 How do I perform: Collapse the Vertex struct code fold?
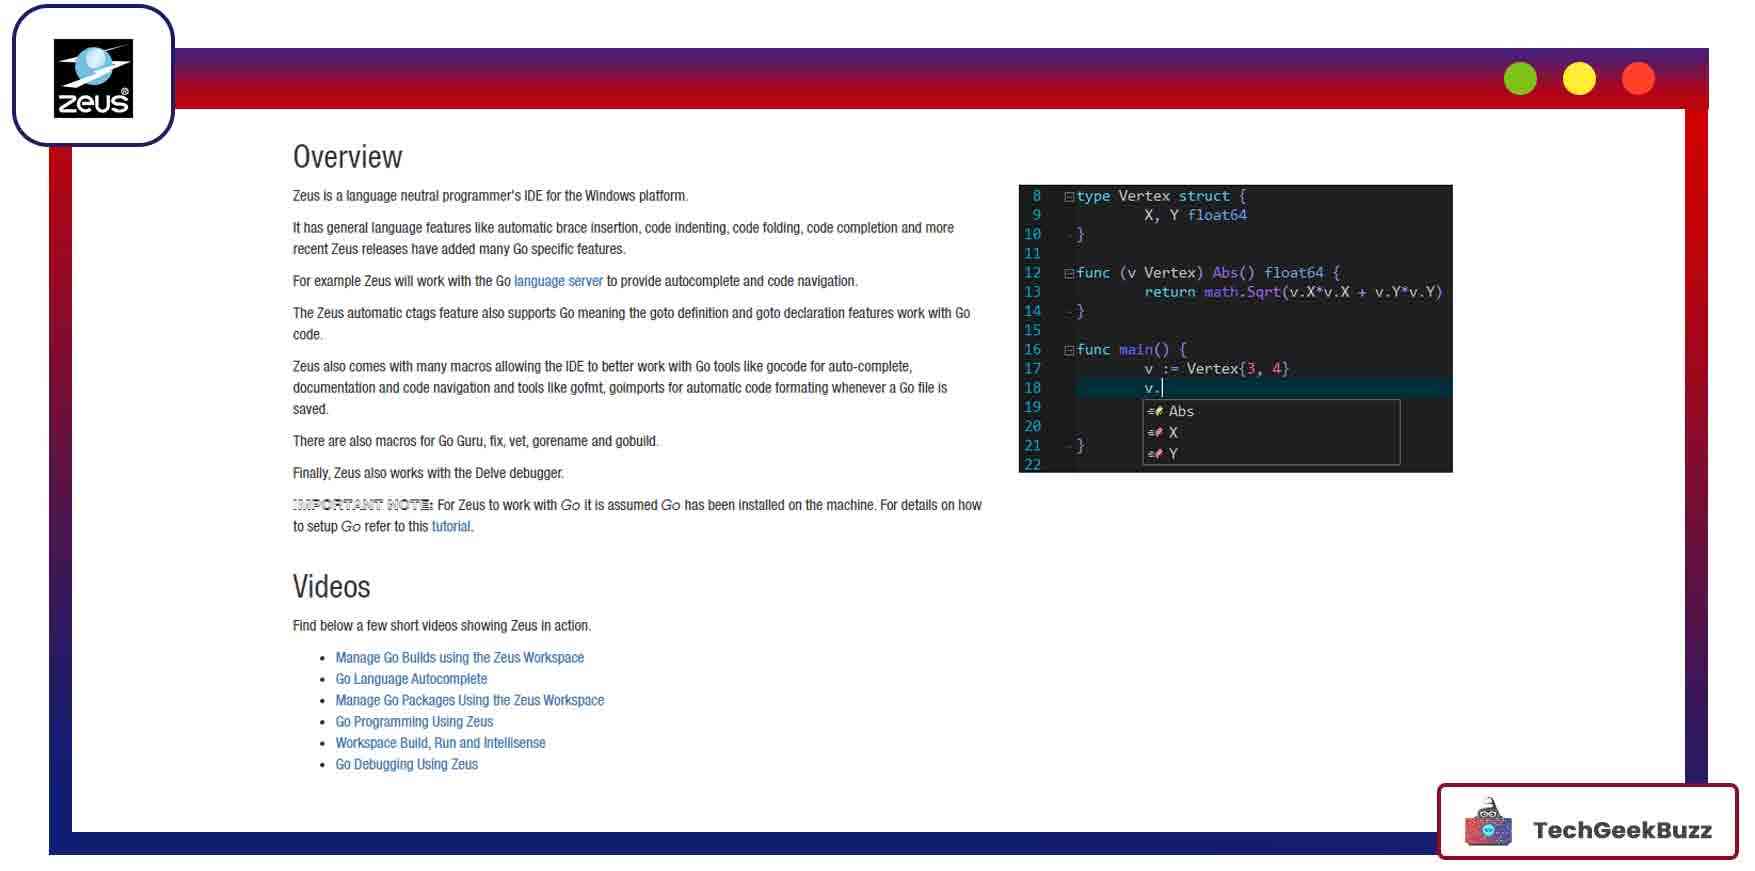(1069, 197)
